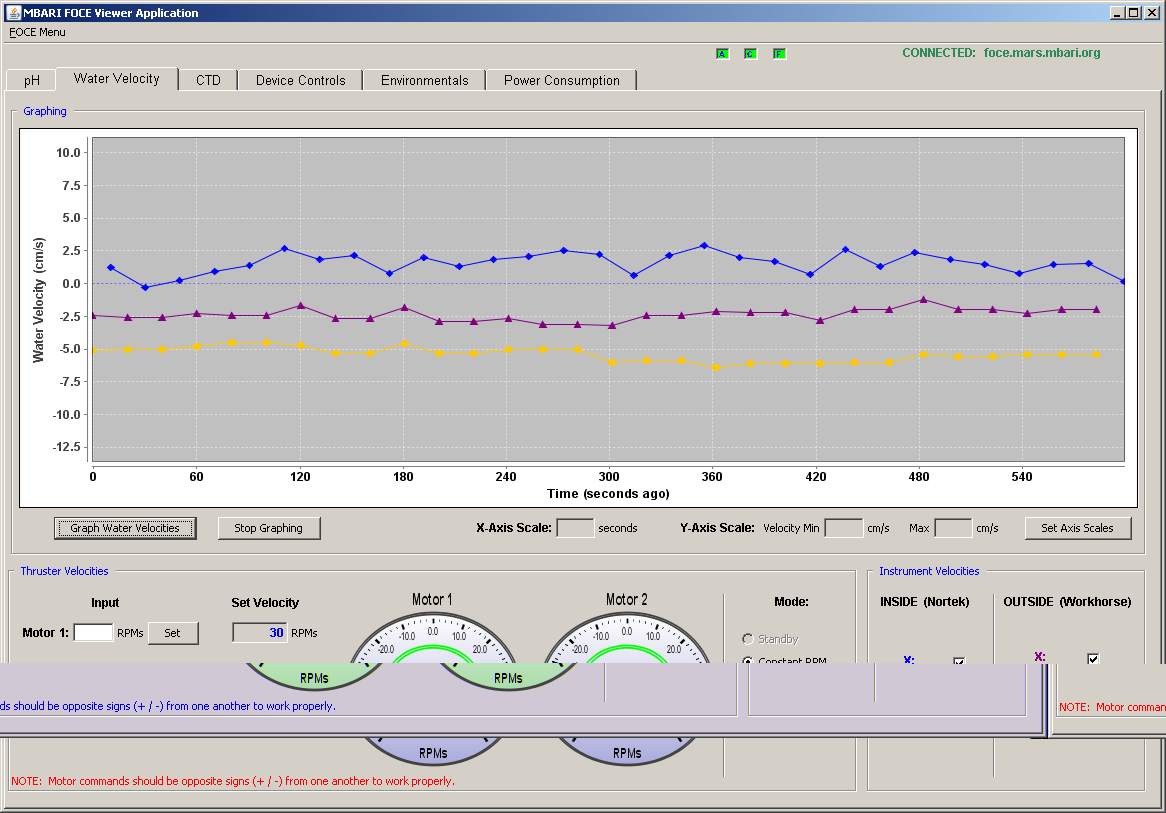Toggle the OUTSIDE Workhorse X checkbox
The width and height of the screenshot is (1166, 813).
(x=1093, y=658)
